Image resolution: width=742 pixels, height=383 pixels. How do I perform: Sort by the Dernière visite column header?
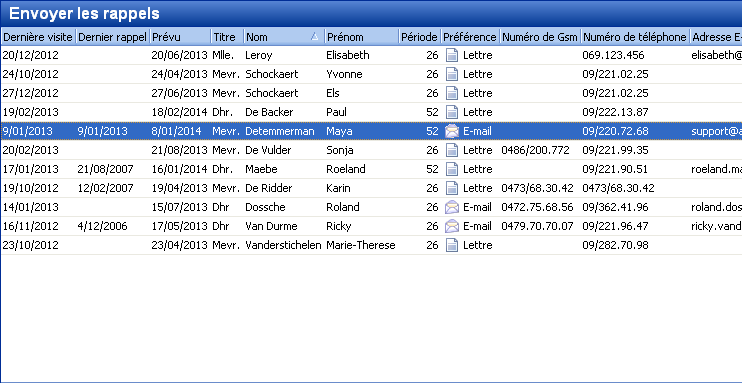click(x=38, y=36)
